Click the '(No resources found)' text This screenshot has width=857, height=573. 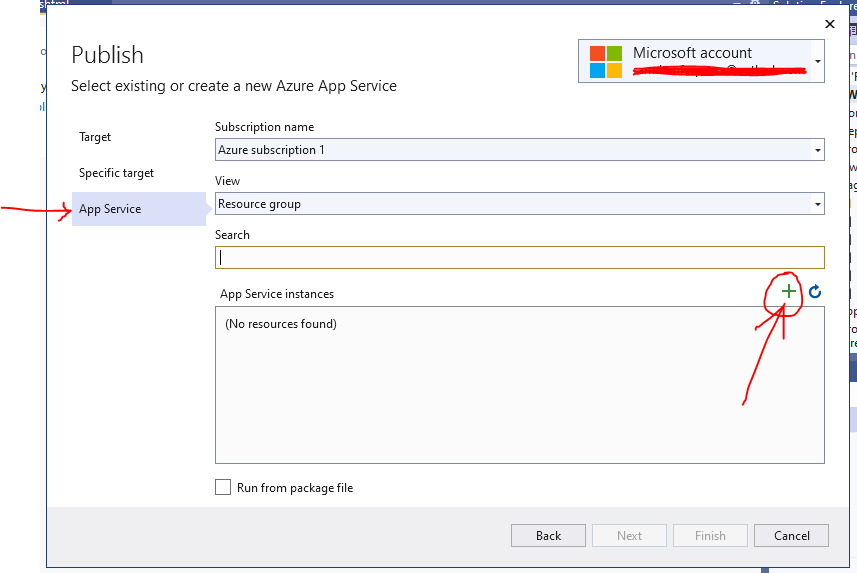tap(281, 324)
